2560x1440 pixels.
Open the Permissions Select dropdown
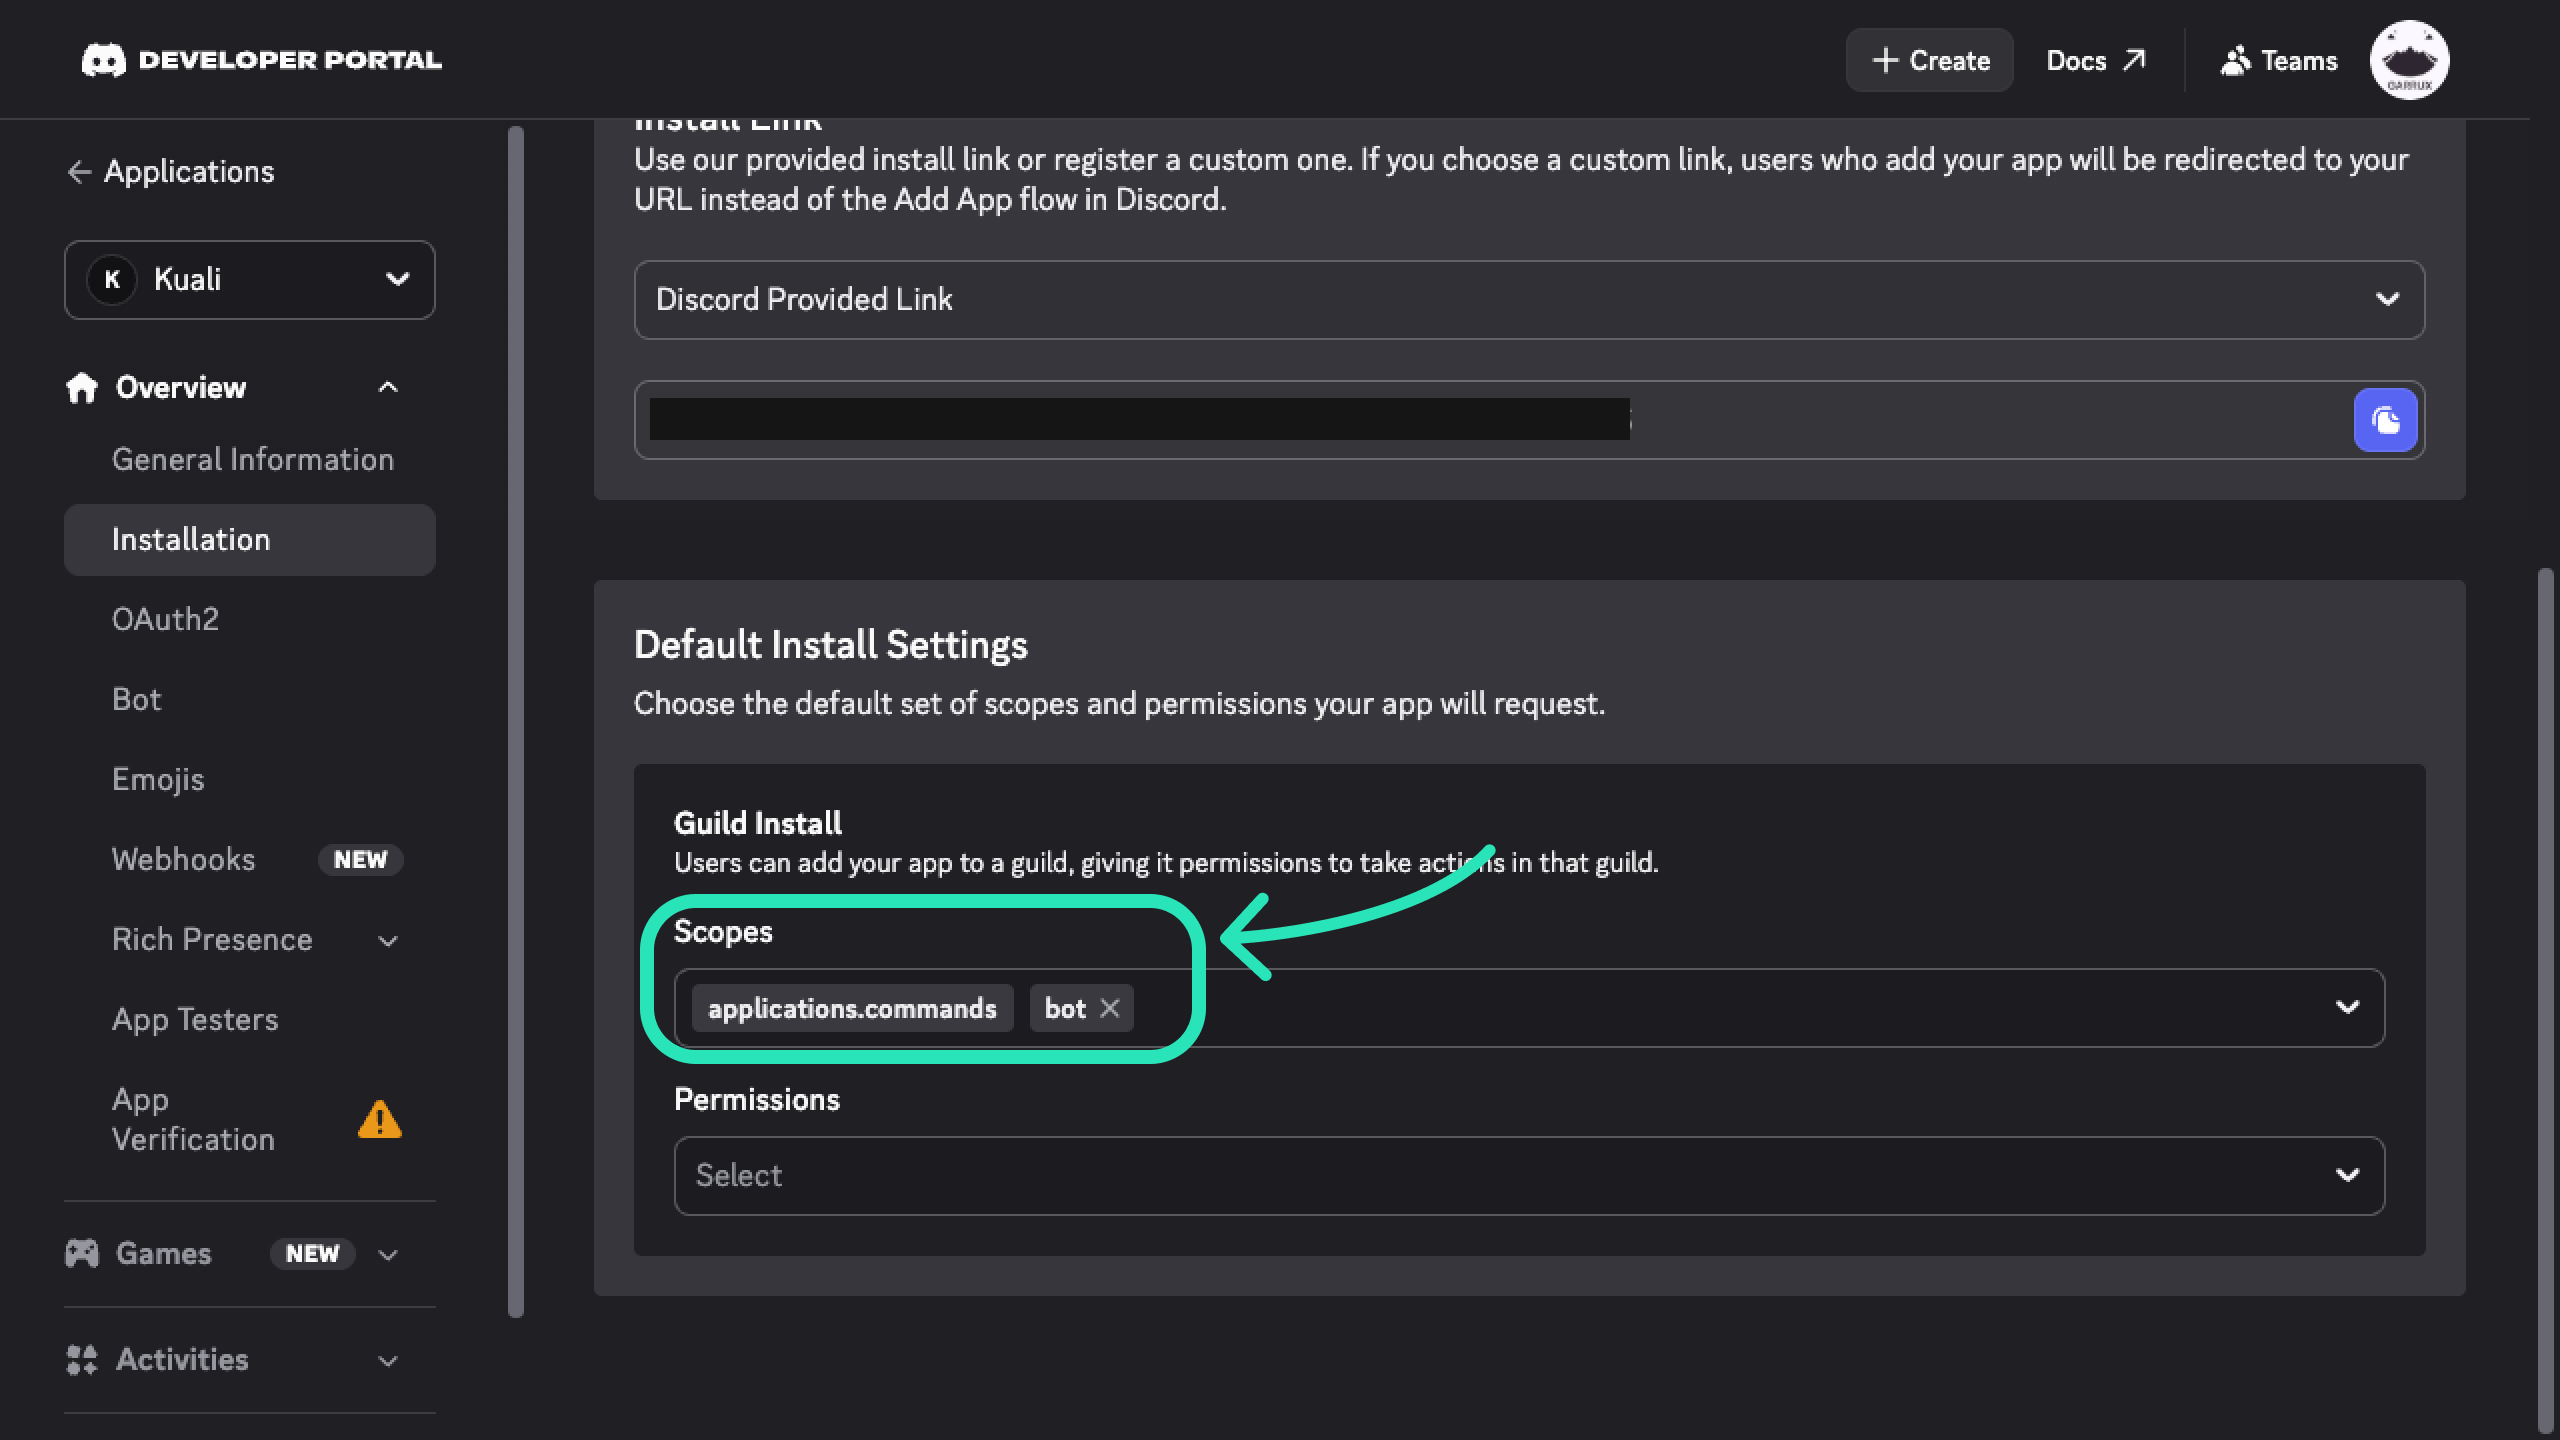coord(1529,1176)
